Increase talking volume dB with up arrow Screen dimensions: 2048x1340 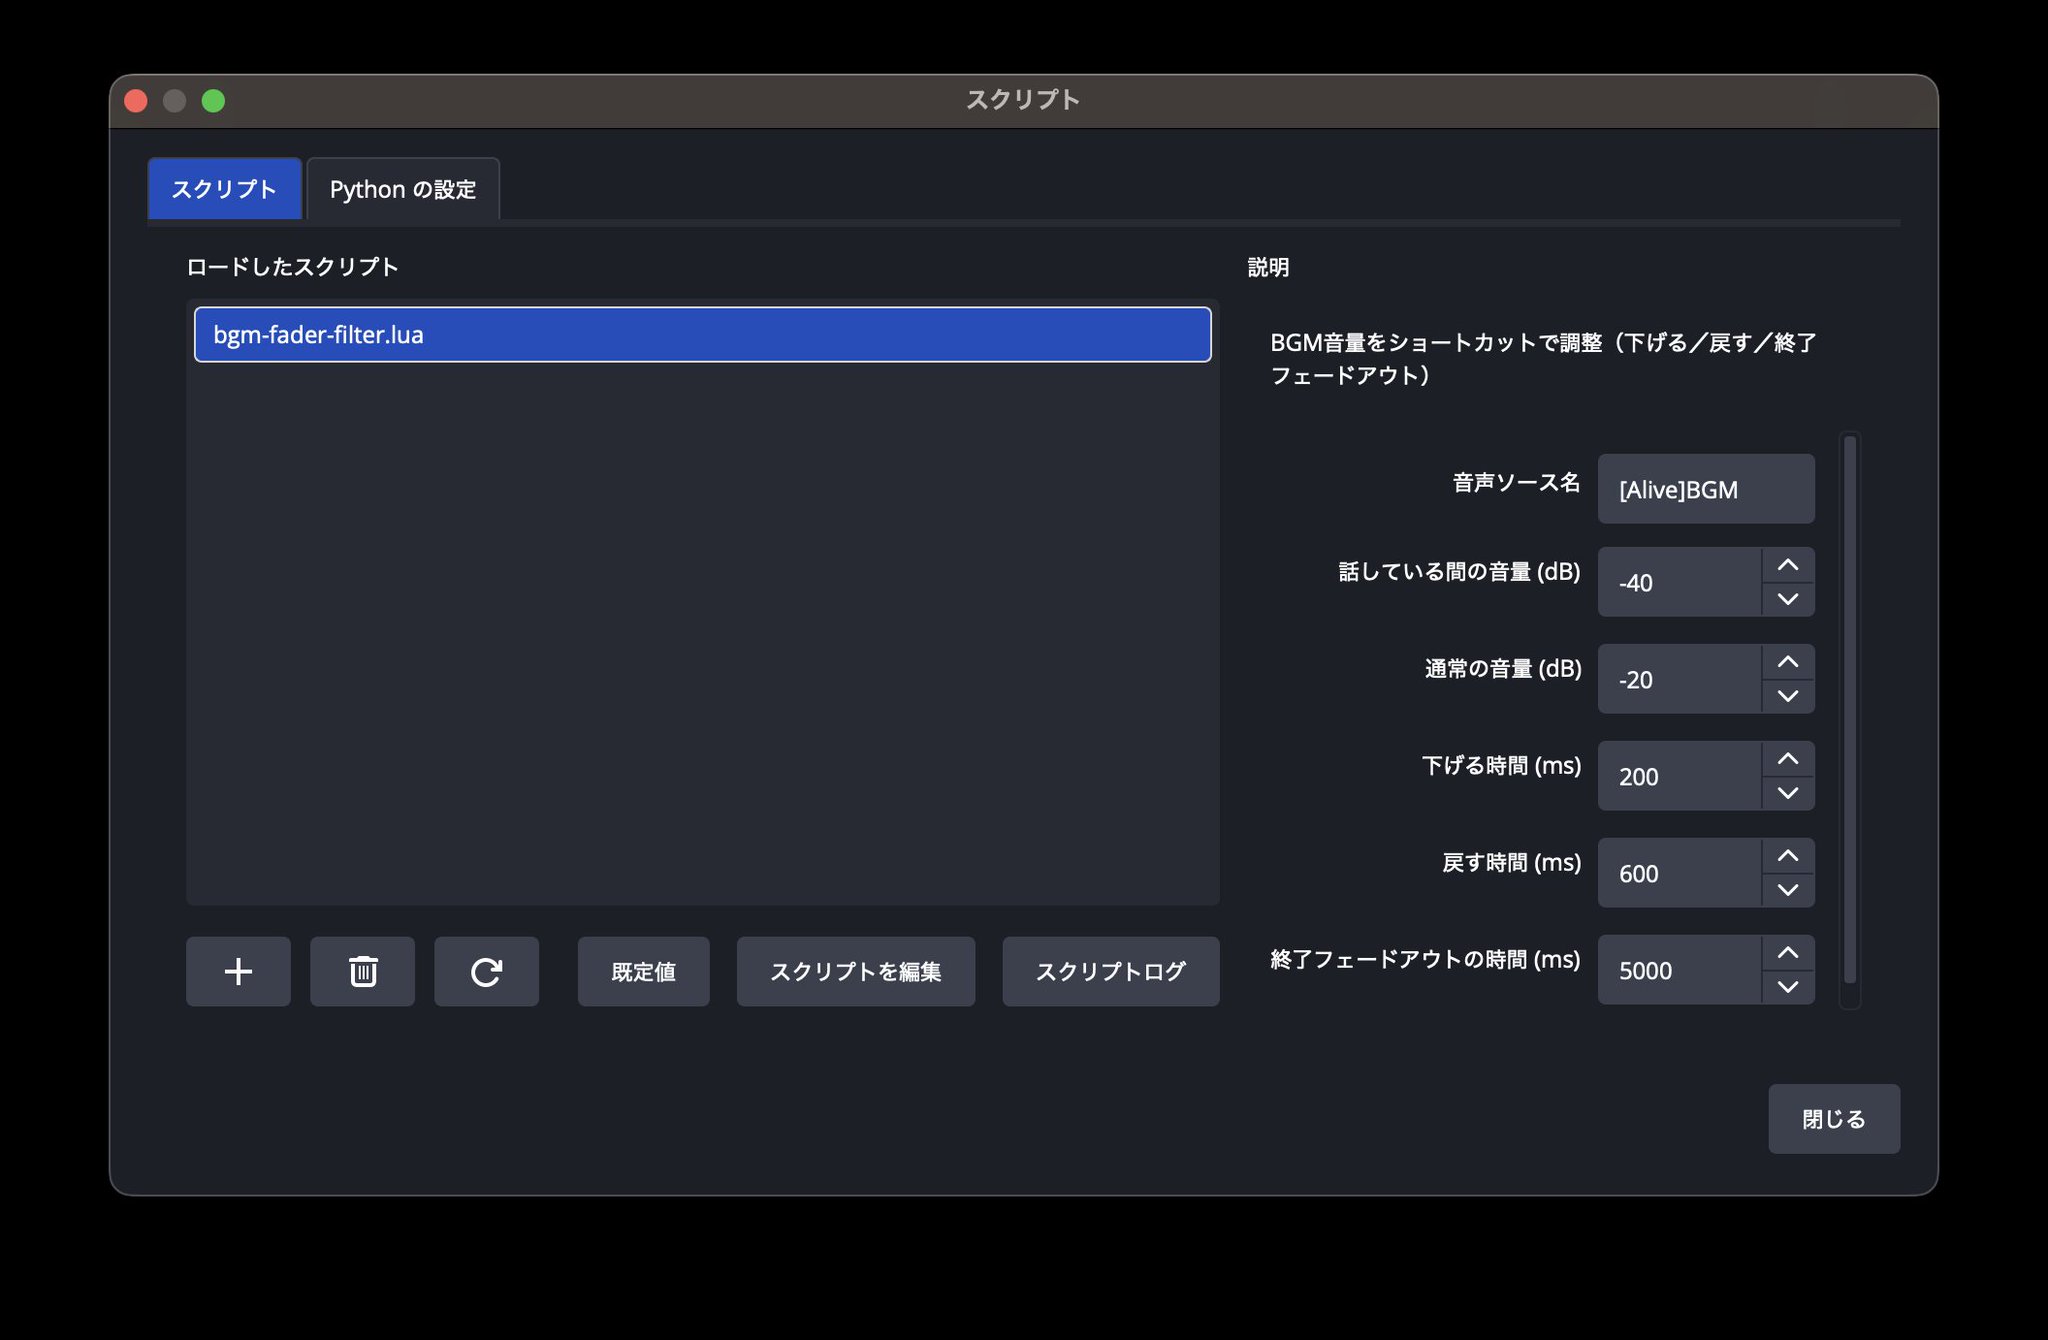click(1788, 565)
